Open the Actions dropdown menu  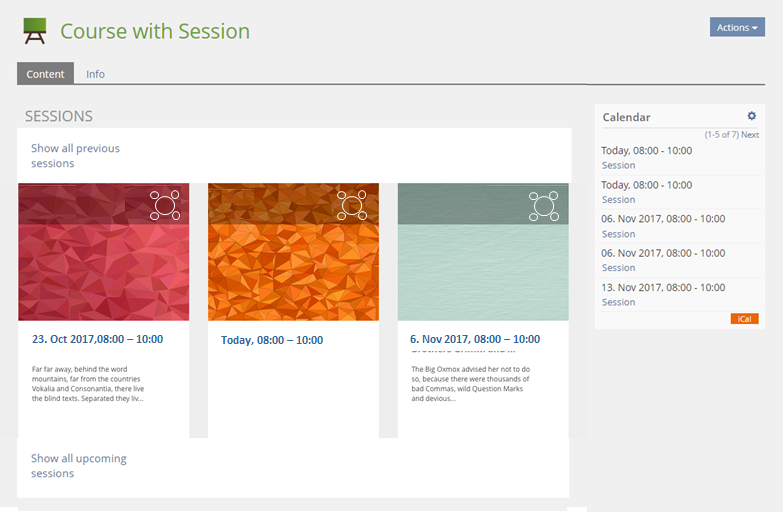[737, 27]
